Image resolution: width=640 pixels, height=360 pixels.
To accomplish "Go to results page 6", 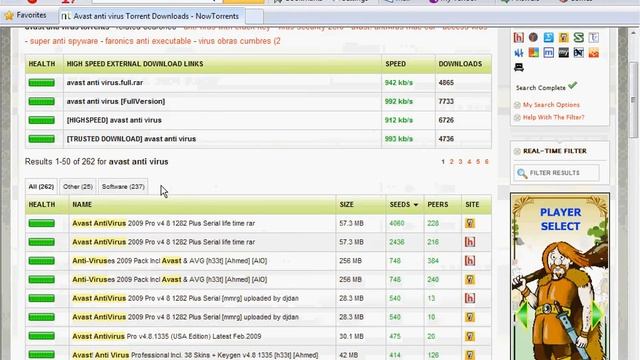I will pyautogui.click(x=487, y=162).
